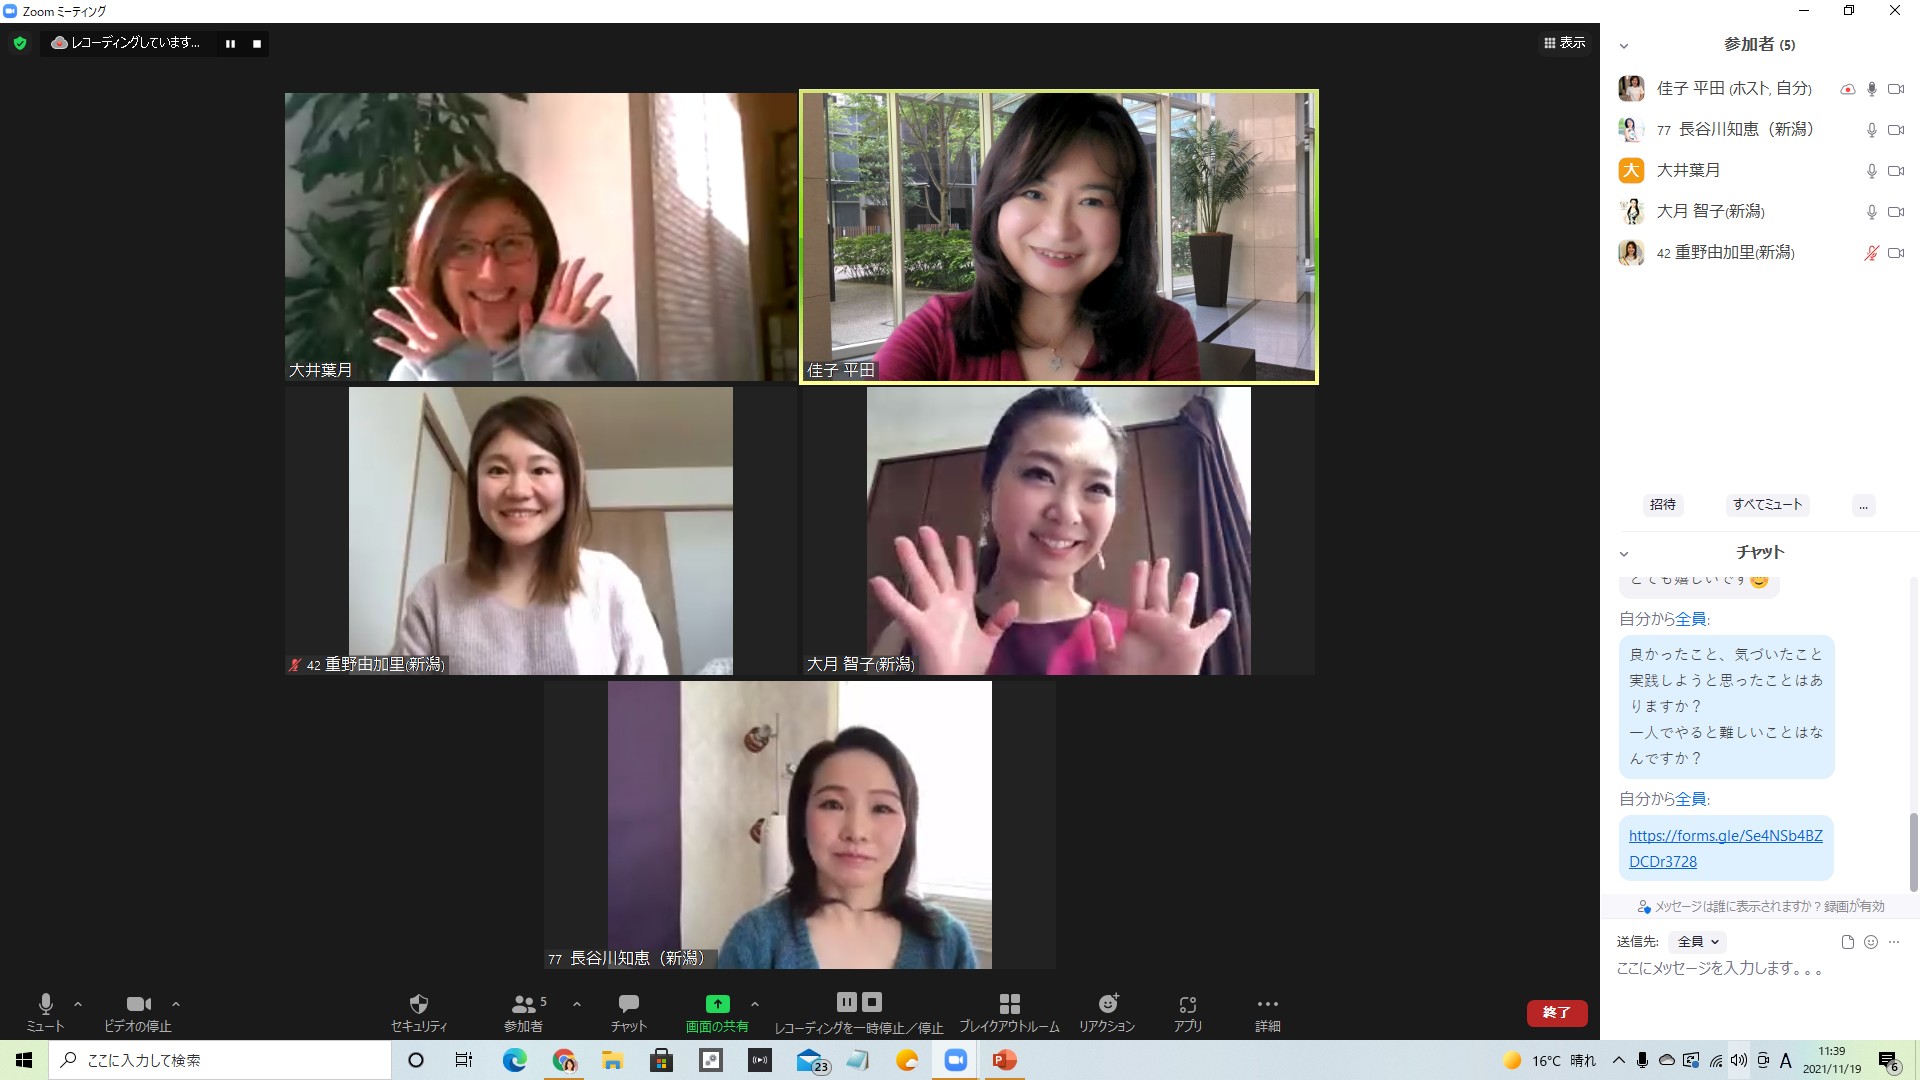1920x1080 pixels.
Task: Click microphone icon for 大井葉月 in list
Action: pyautogui.click(x=1872, y=171)
